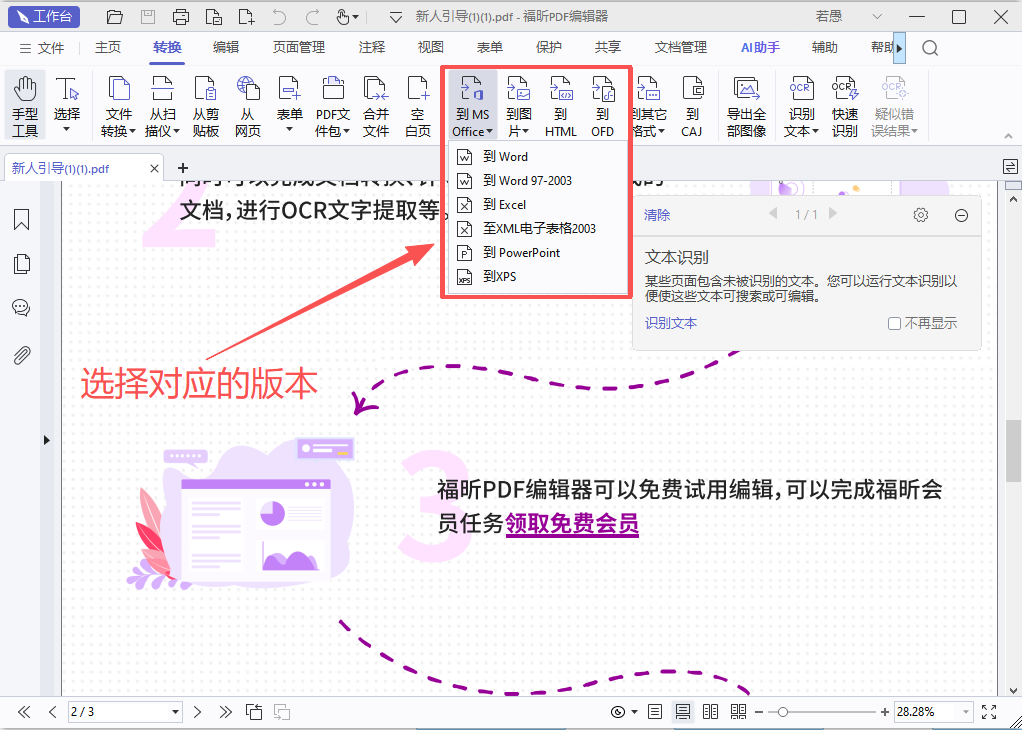The height and width of the screenshot is (730, 1022).
Task: Click the search magnifier icon
Action: click(930, 48)
